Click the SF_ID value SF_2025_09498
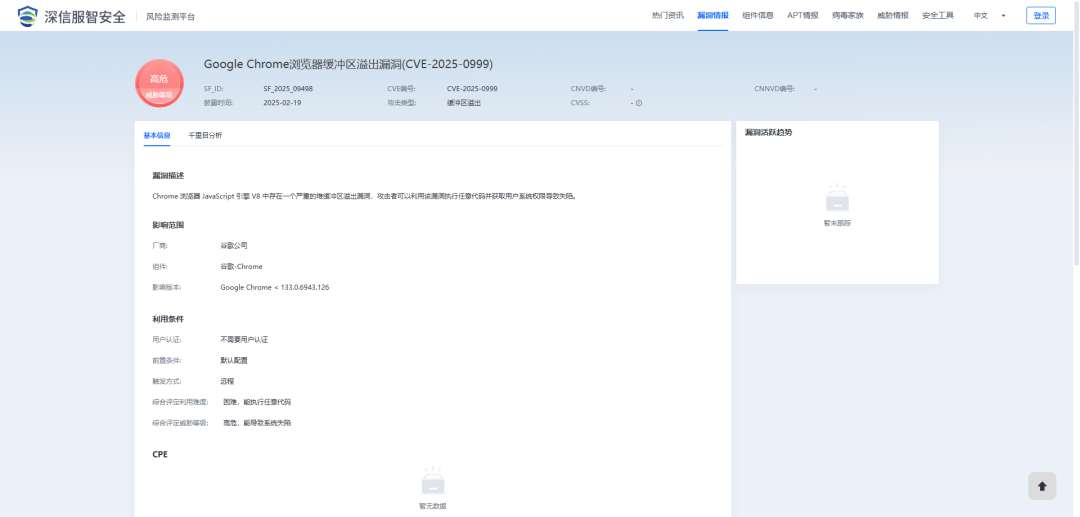 point(288,89)
